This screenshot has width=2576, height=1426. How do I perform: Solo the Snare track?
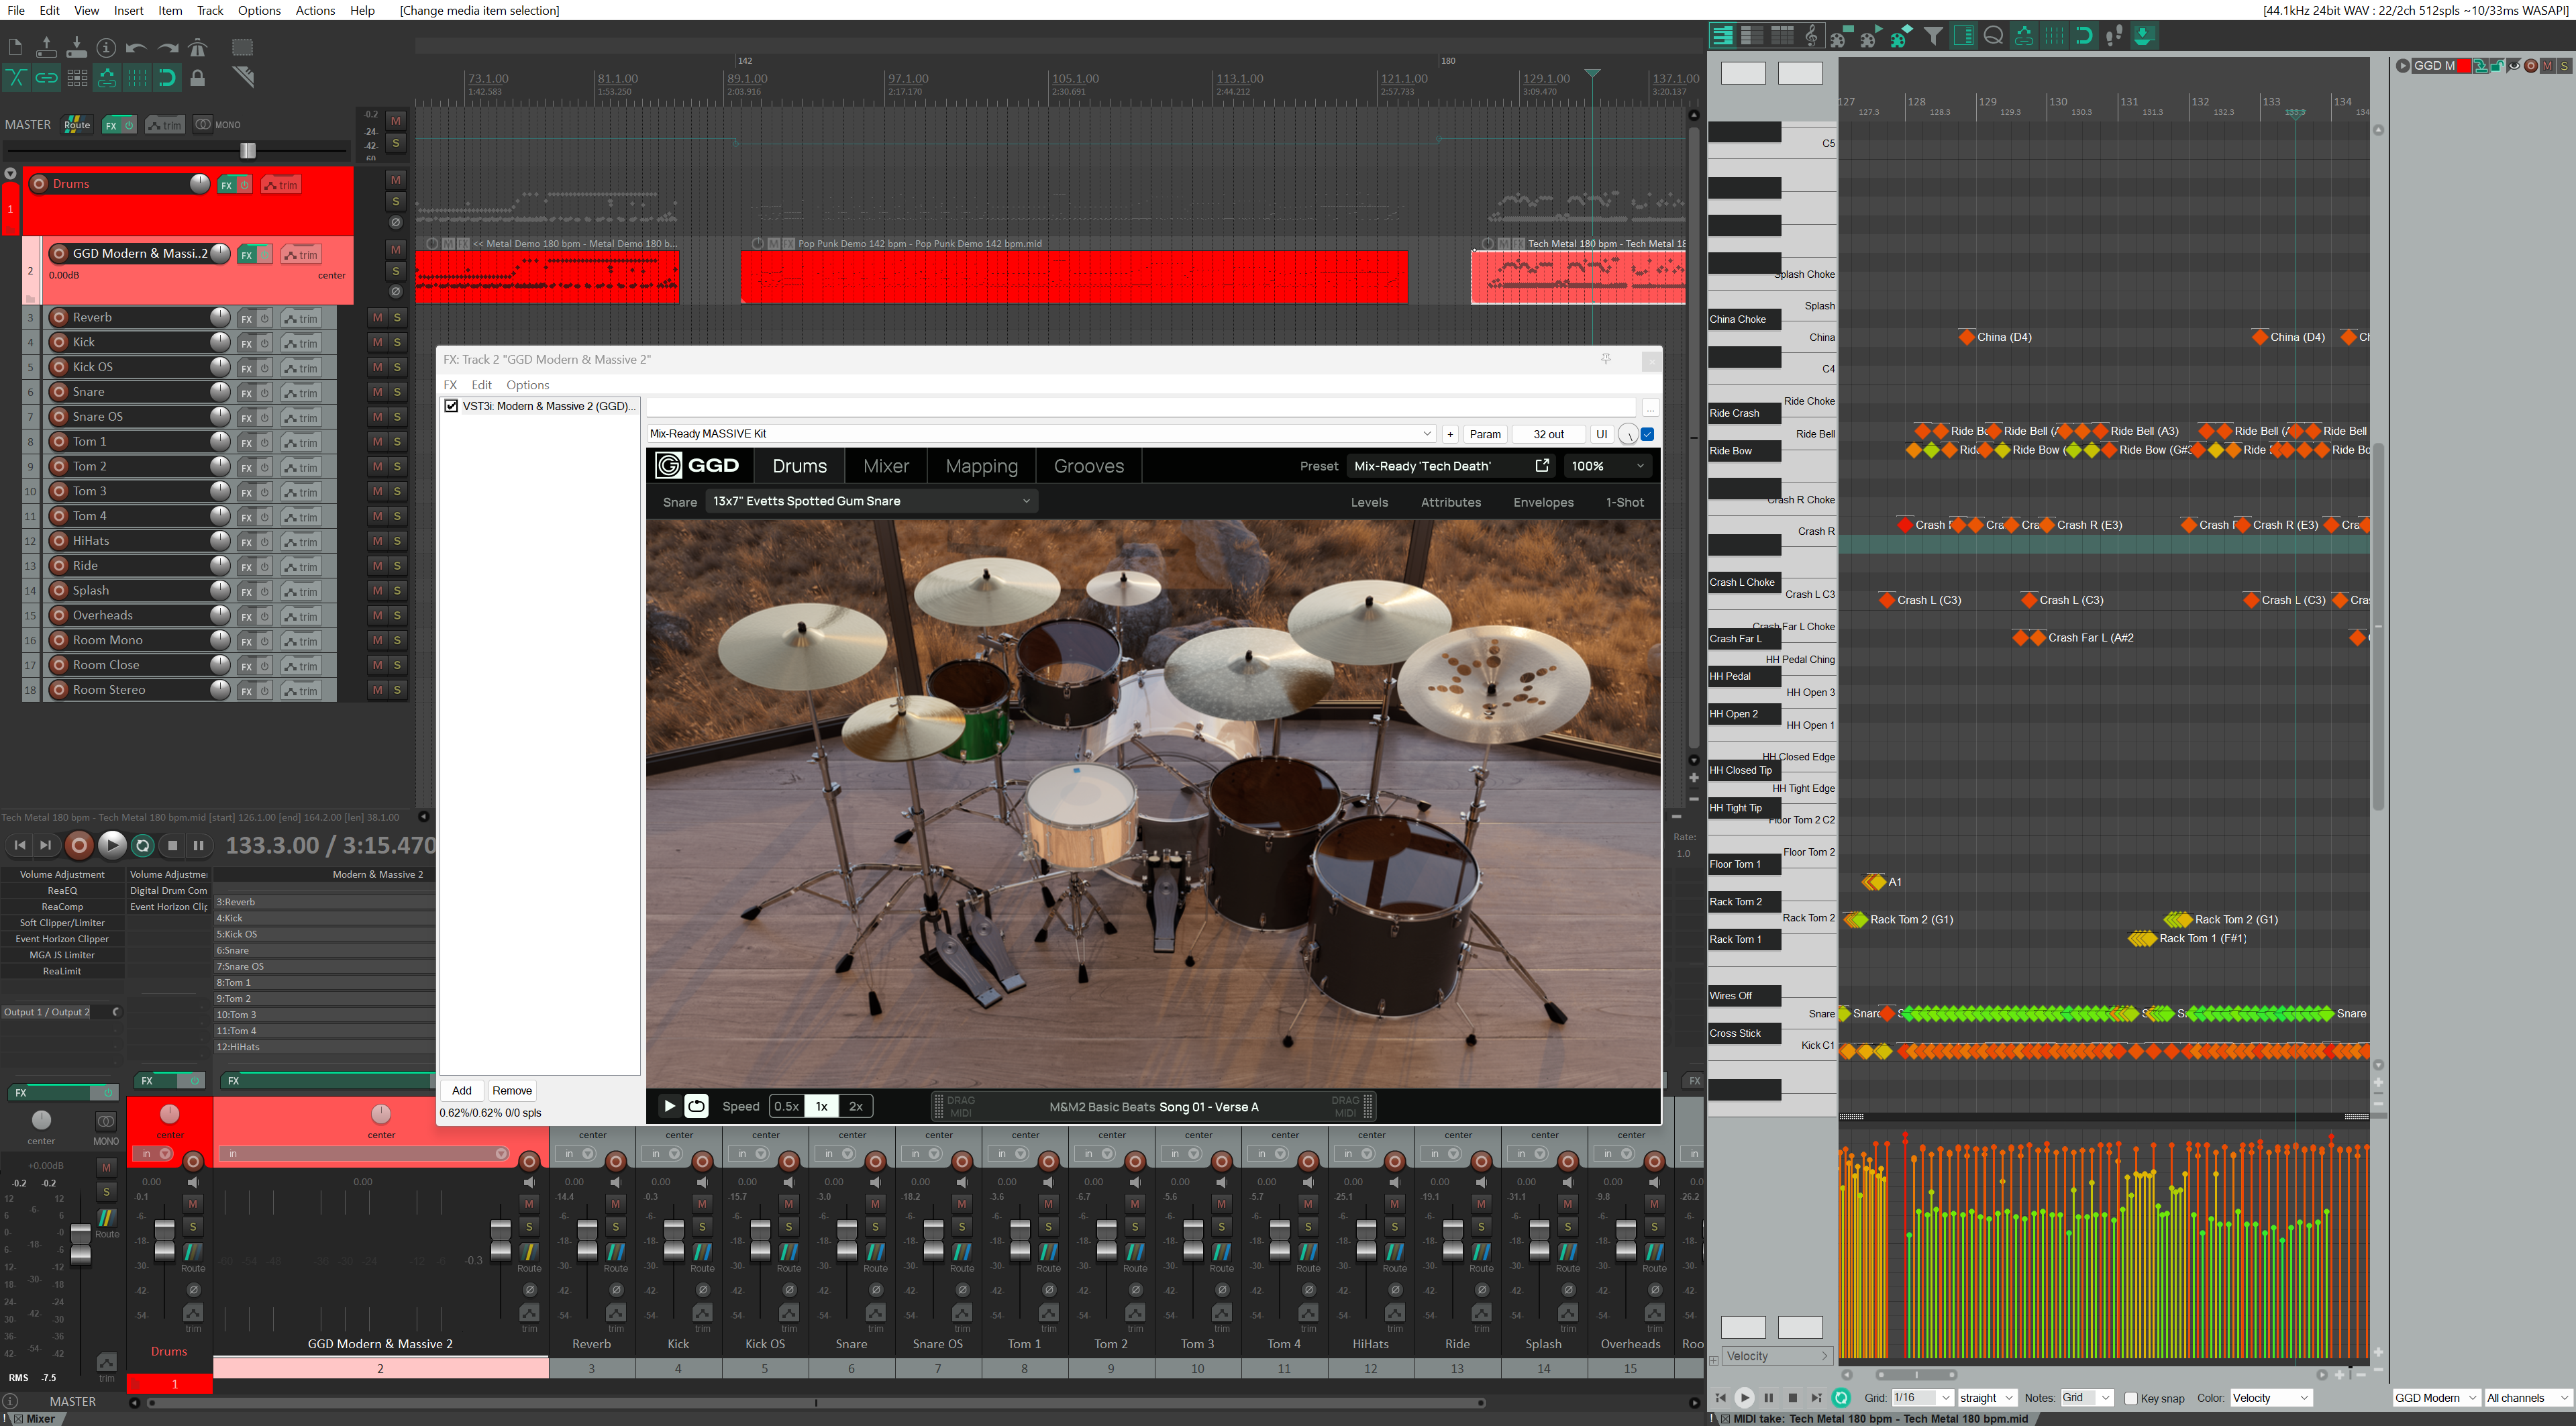[x=397, y=392]
